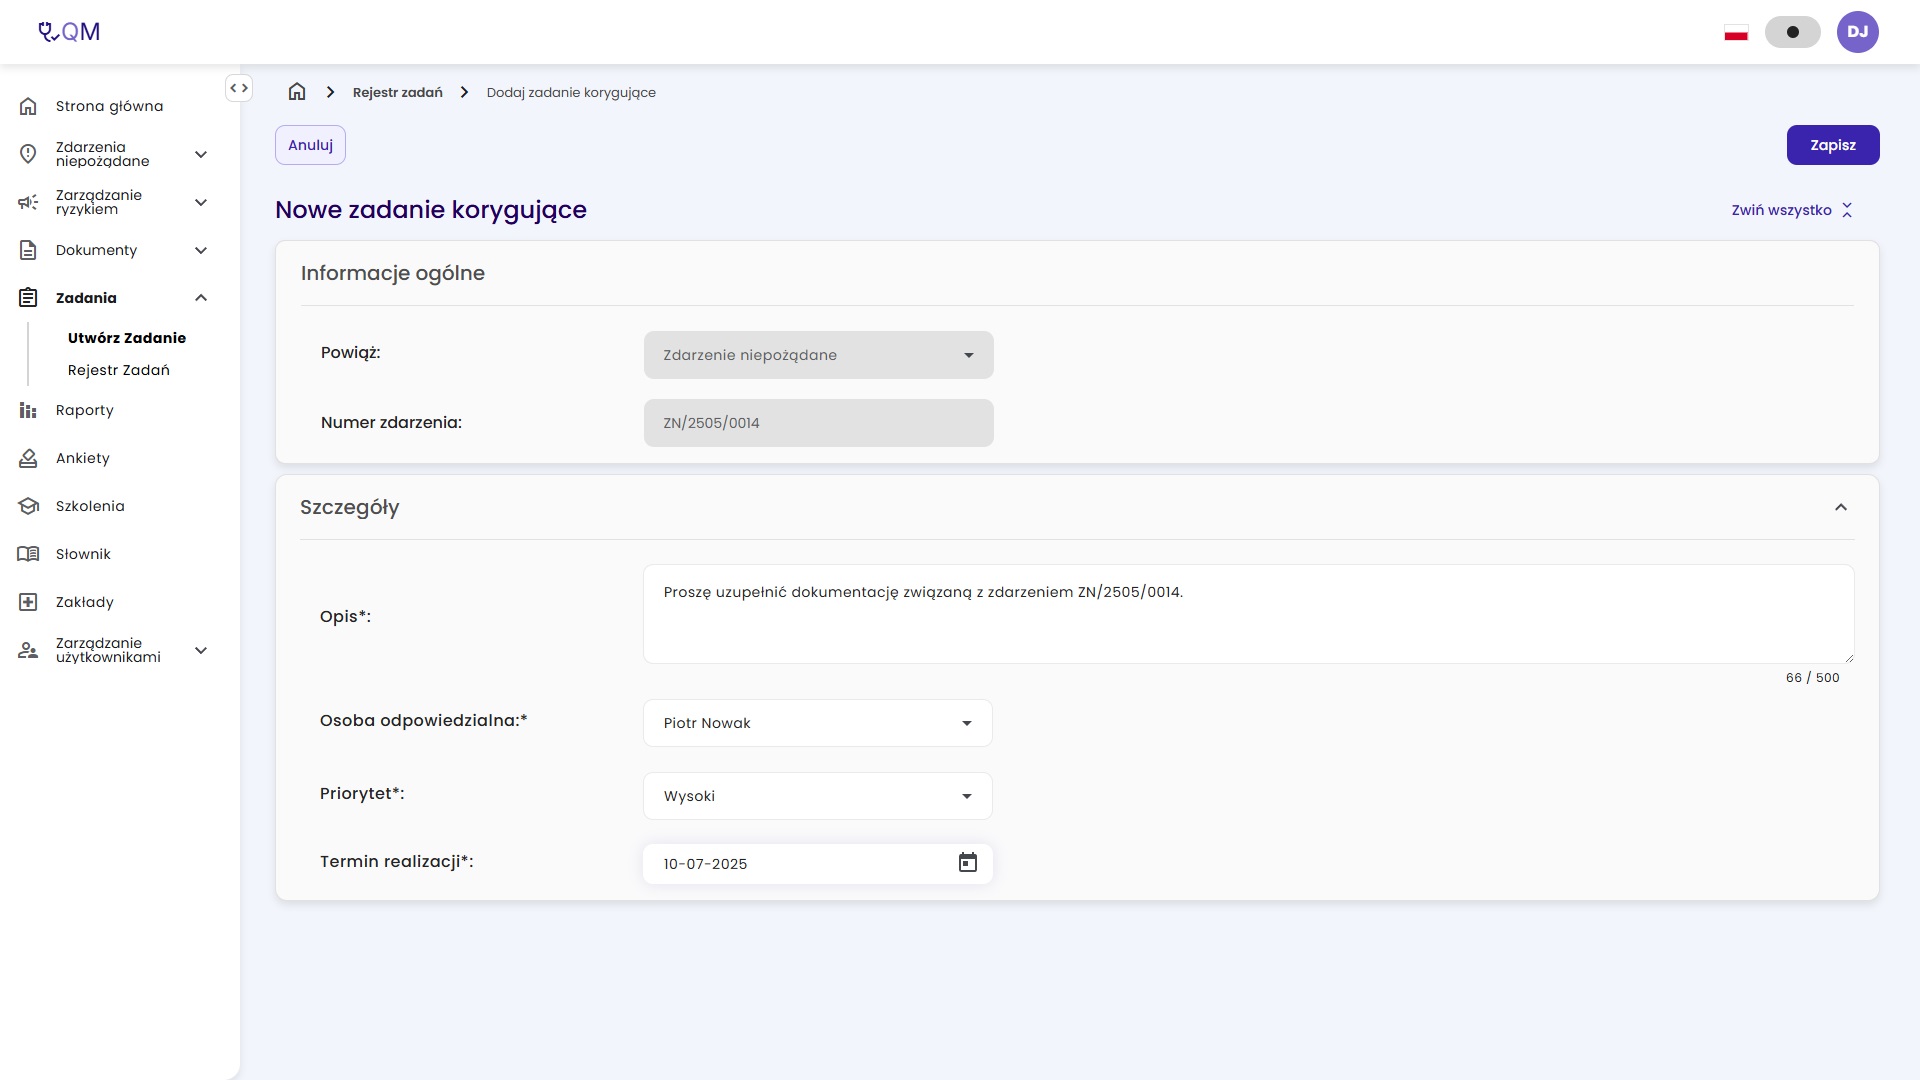The width and height of the screenshot is (1920, 1080).
Task: Click the Zakłady plus-box icon
Action: pos(28,602)
